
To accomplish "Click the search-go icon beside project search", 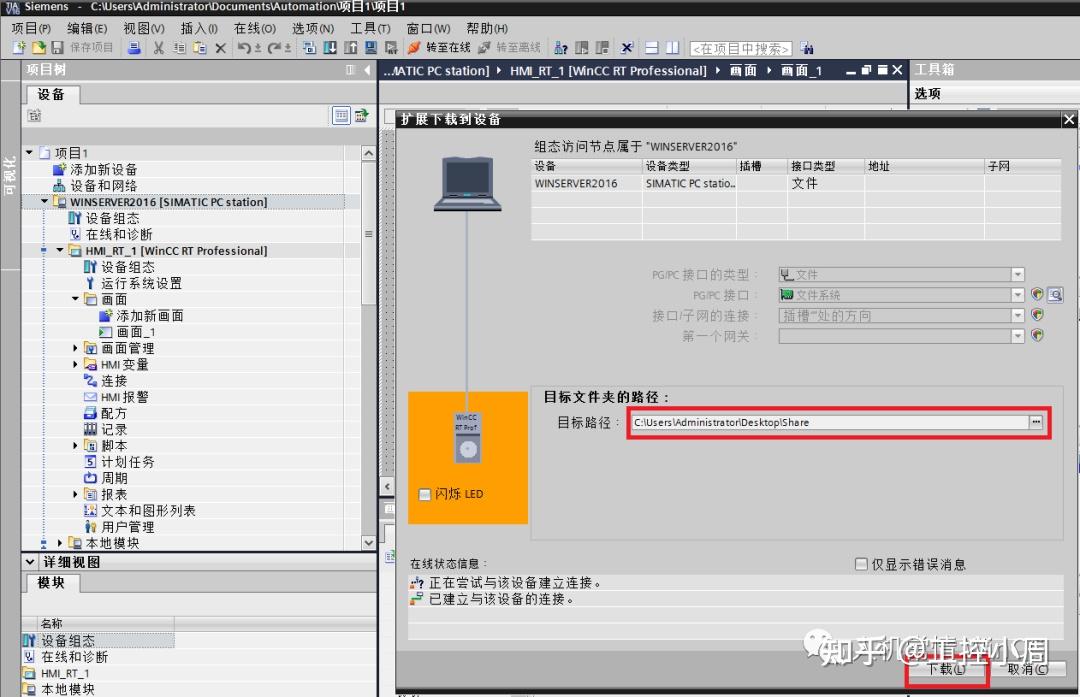I will 807,48.
